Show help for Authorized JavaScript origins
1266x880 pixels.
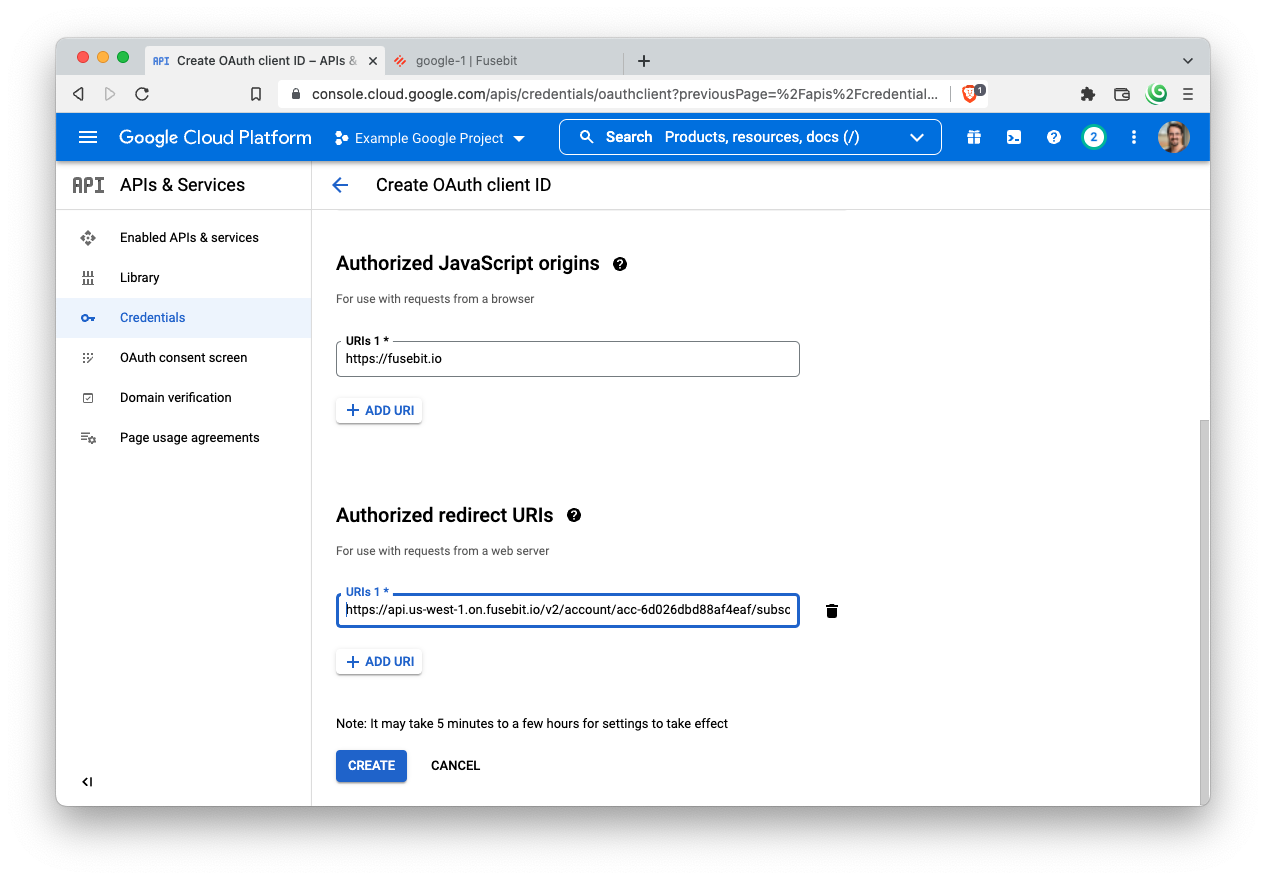click(x=620, y=264)
